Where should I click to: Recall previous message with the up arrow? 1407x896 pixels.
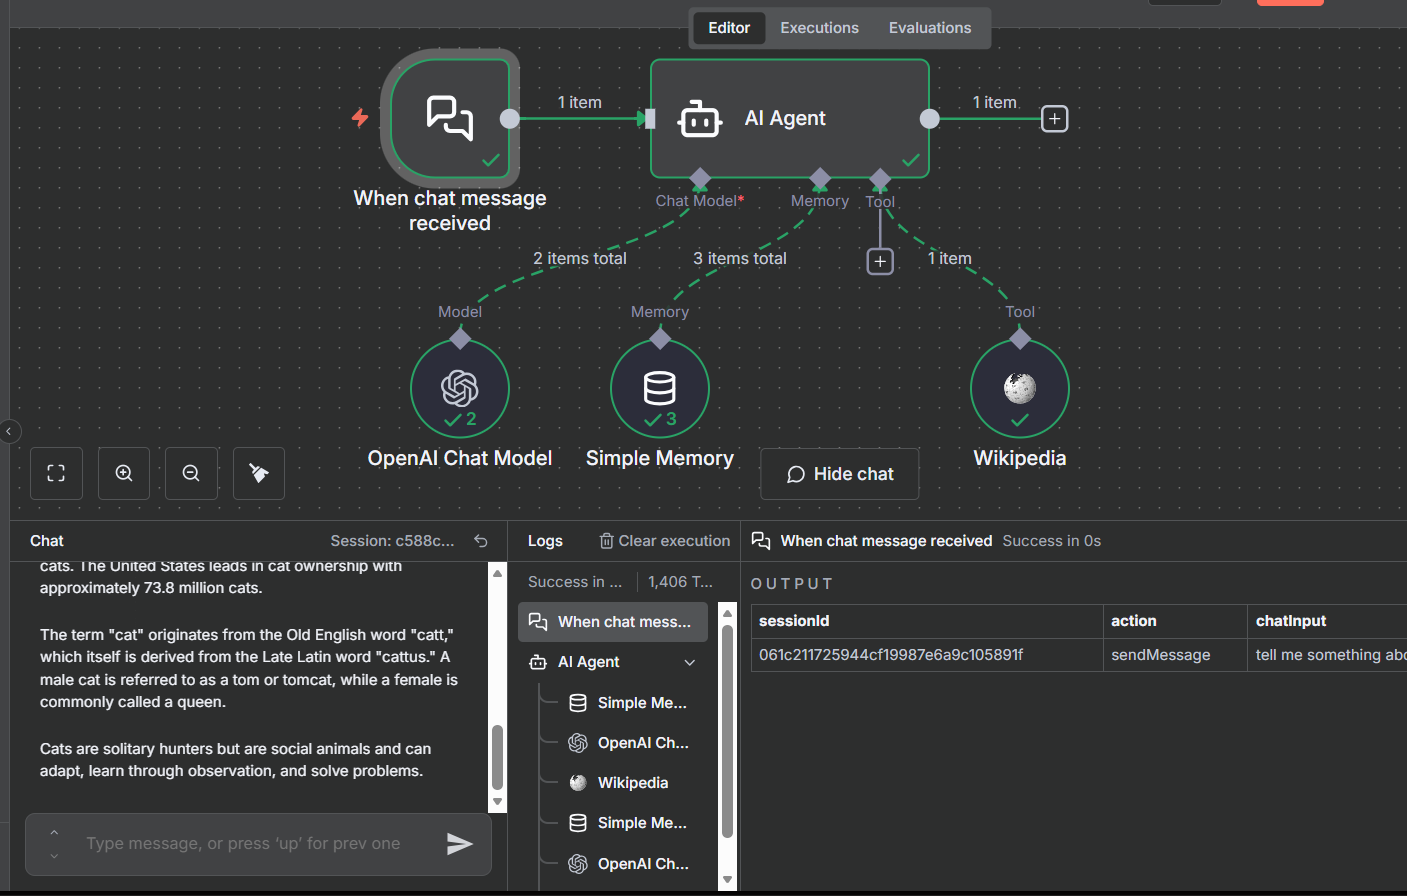coord(54,832)
